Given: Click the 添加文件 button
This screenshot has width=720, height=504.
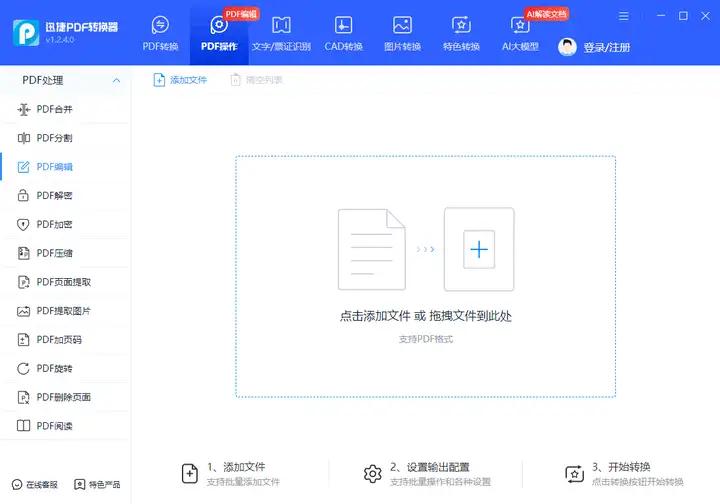Looking at the screenshot, I should [180, 80].
